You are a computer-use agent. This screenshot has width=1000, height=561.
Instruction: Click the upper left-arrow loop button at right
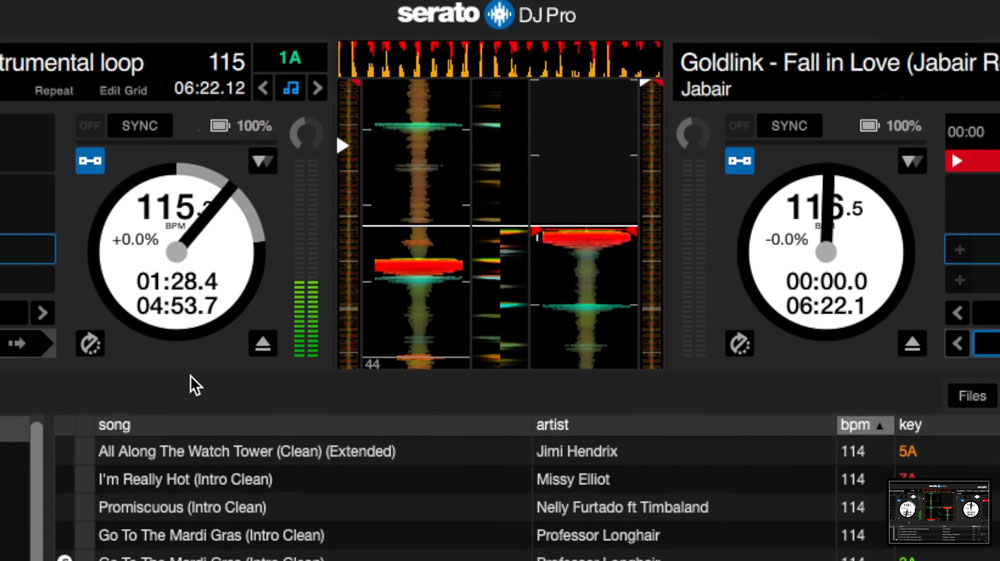tap(958, 312)
